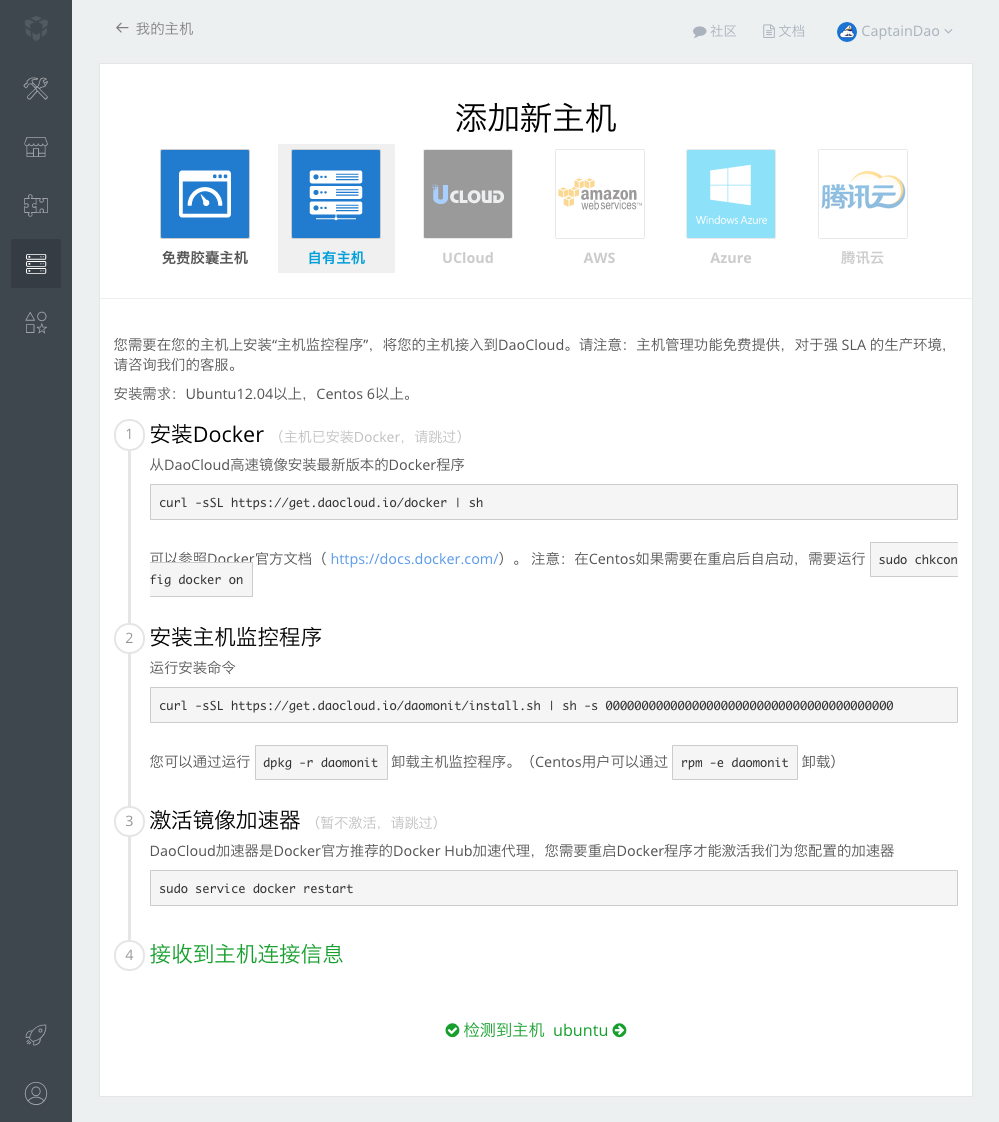Click the Azure label
Image resolution: width=999 pixels, height=1122 pixels.
[731, 258]
